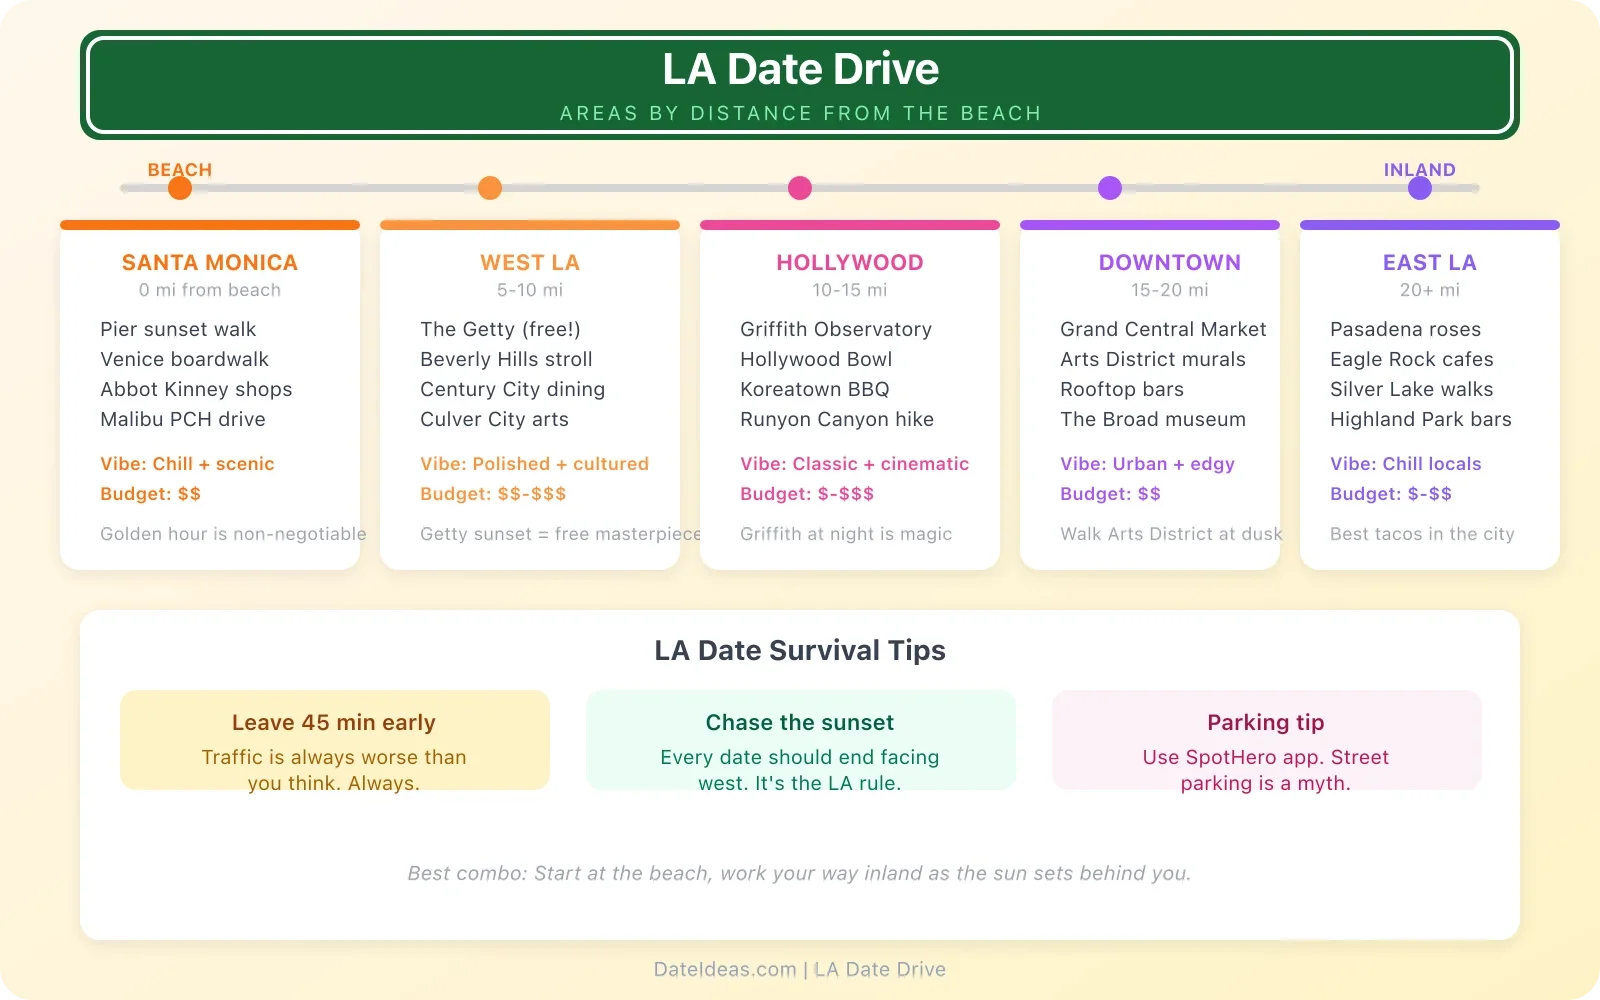This screenshot has width=1600, height=1000.
Task: Open the "Parking tip" box
Action: click(1265, 740)
